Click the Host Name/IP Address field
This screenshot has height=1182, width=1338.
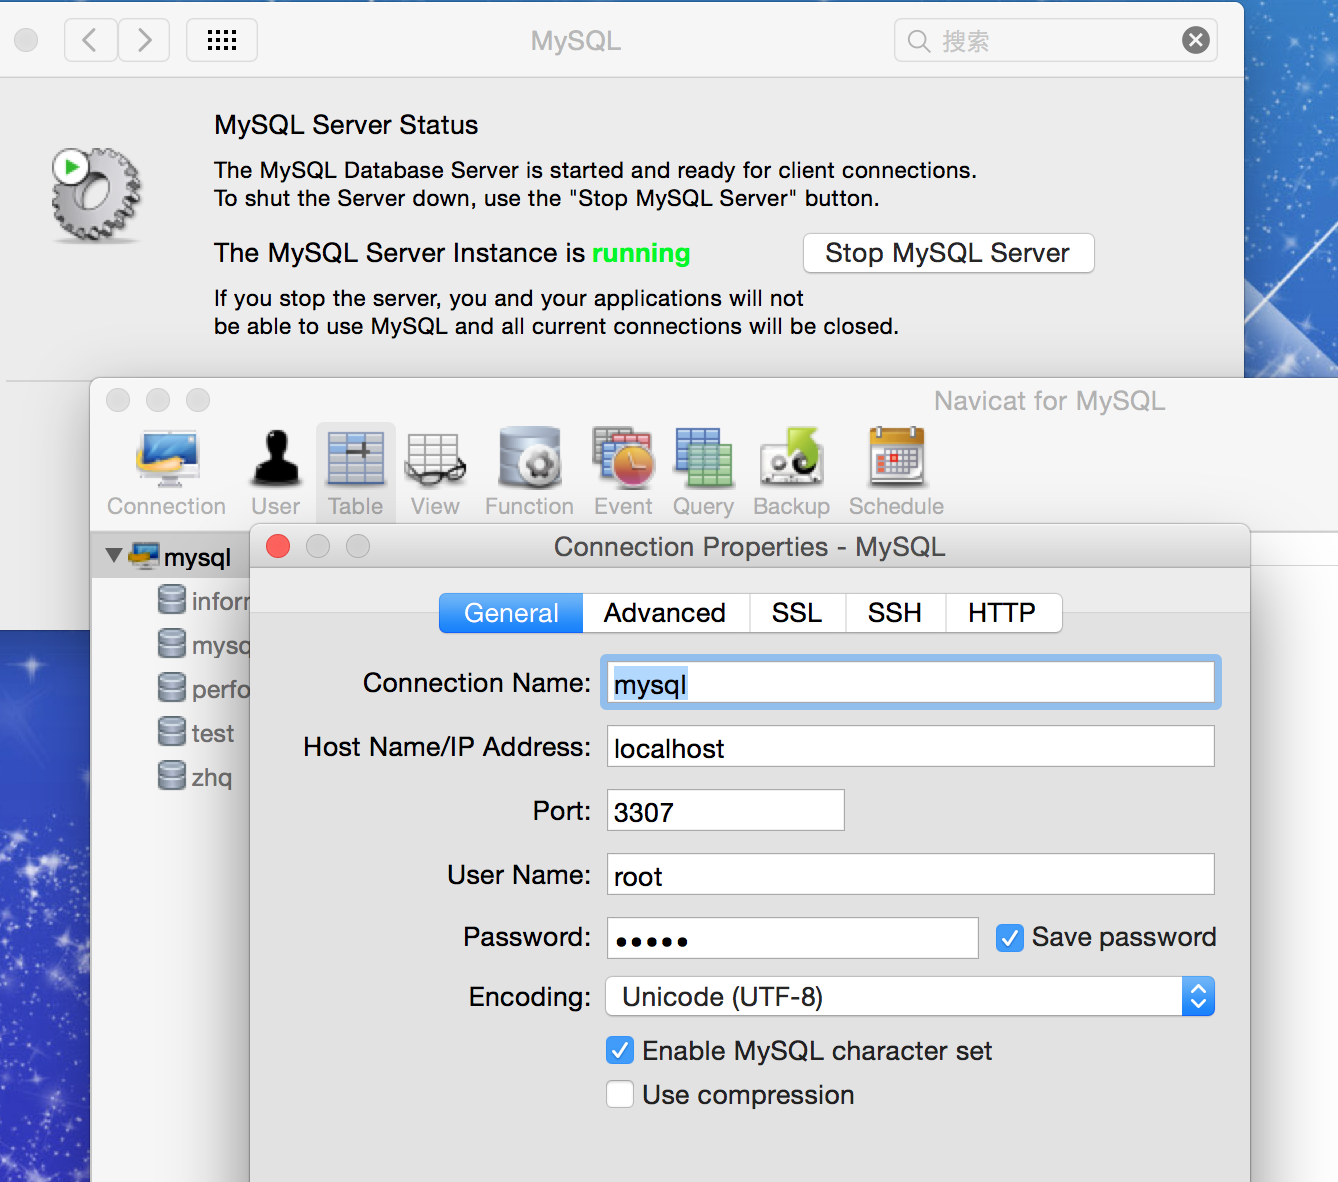(910, 747)
